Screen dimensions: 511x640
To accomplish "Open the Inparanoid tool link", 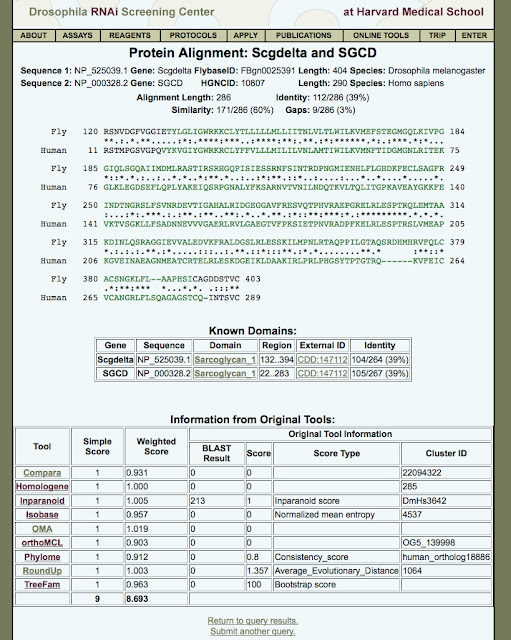I will (x=42, y=501).
